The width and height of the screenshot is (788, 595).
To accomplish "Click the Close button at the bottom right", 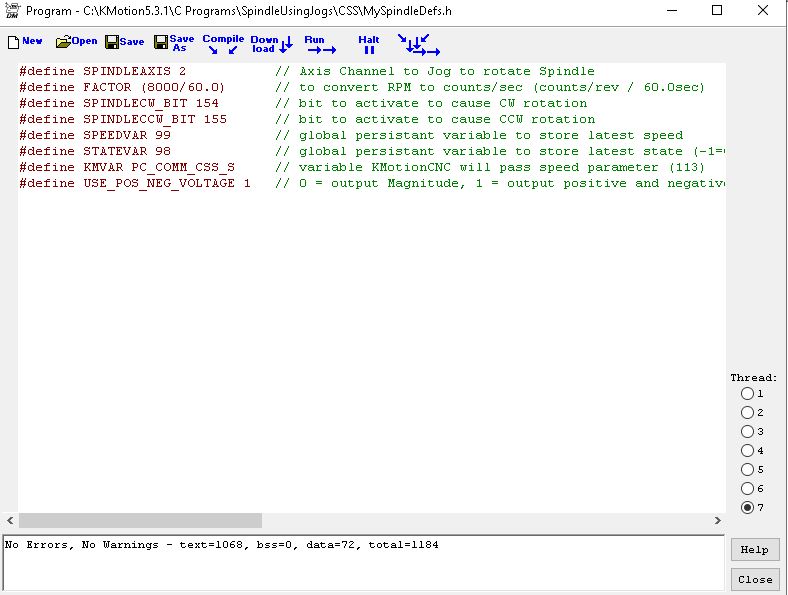I will [x=755, y=579].
